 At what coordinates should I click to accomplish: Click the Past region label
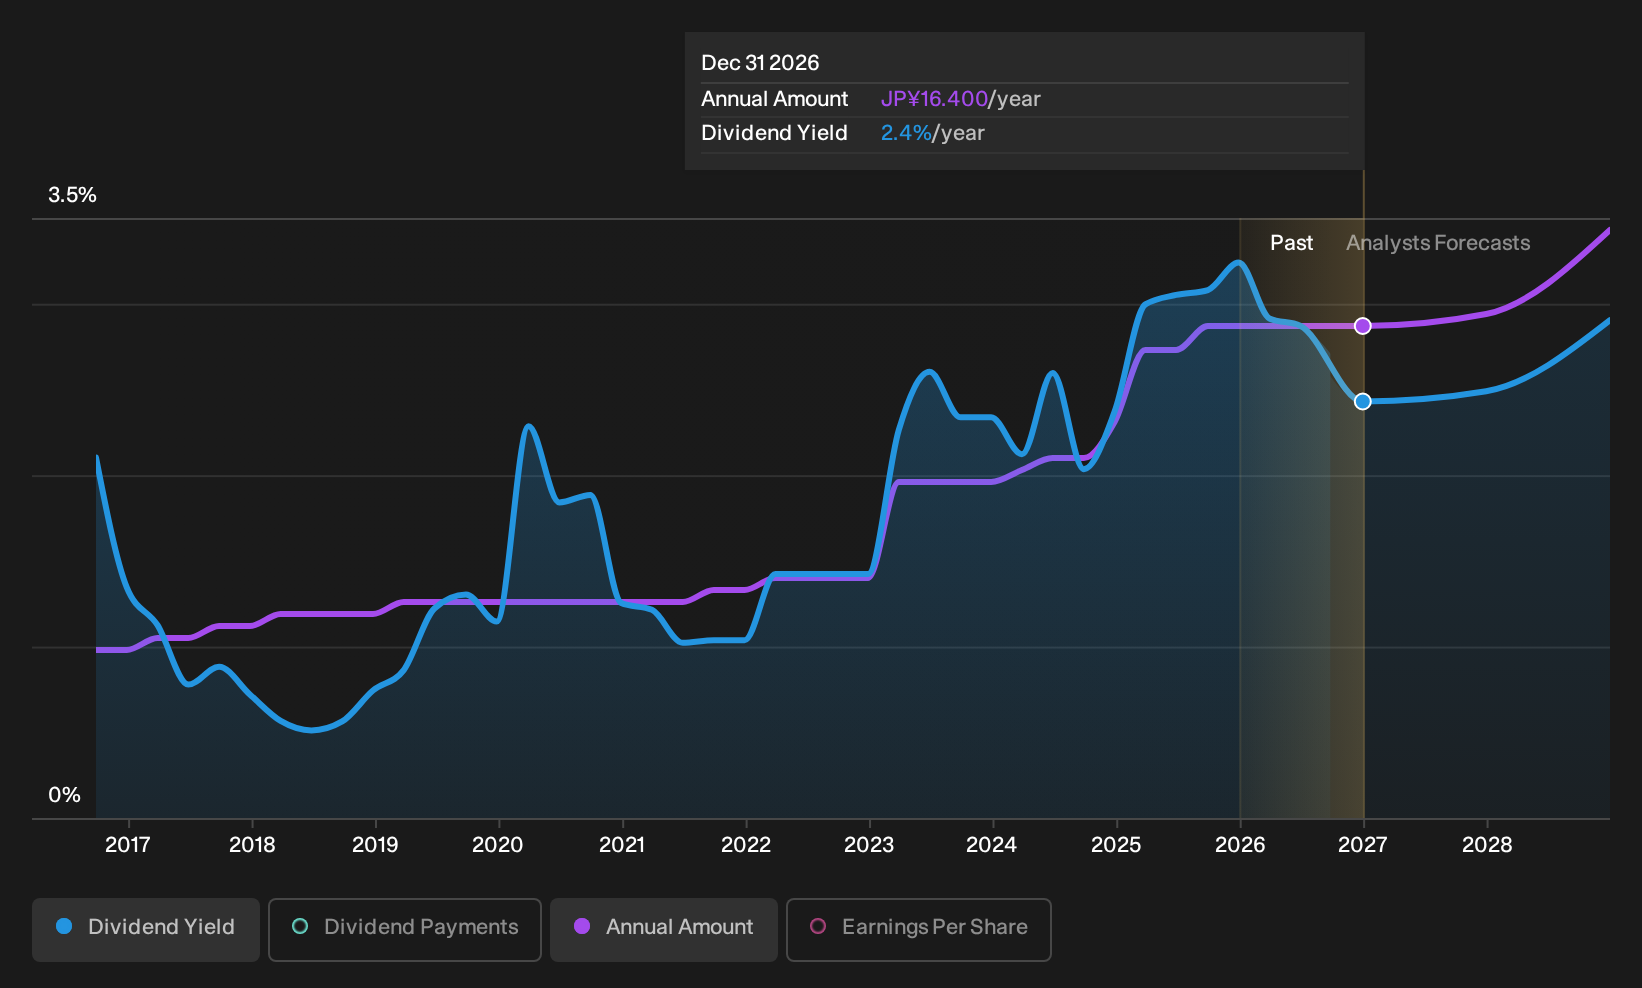tap(1292, 243)
